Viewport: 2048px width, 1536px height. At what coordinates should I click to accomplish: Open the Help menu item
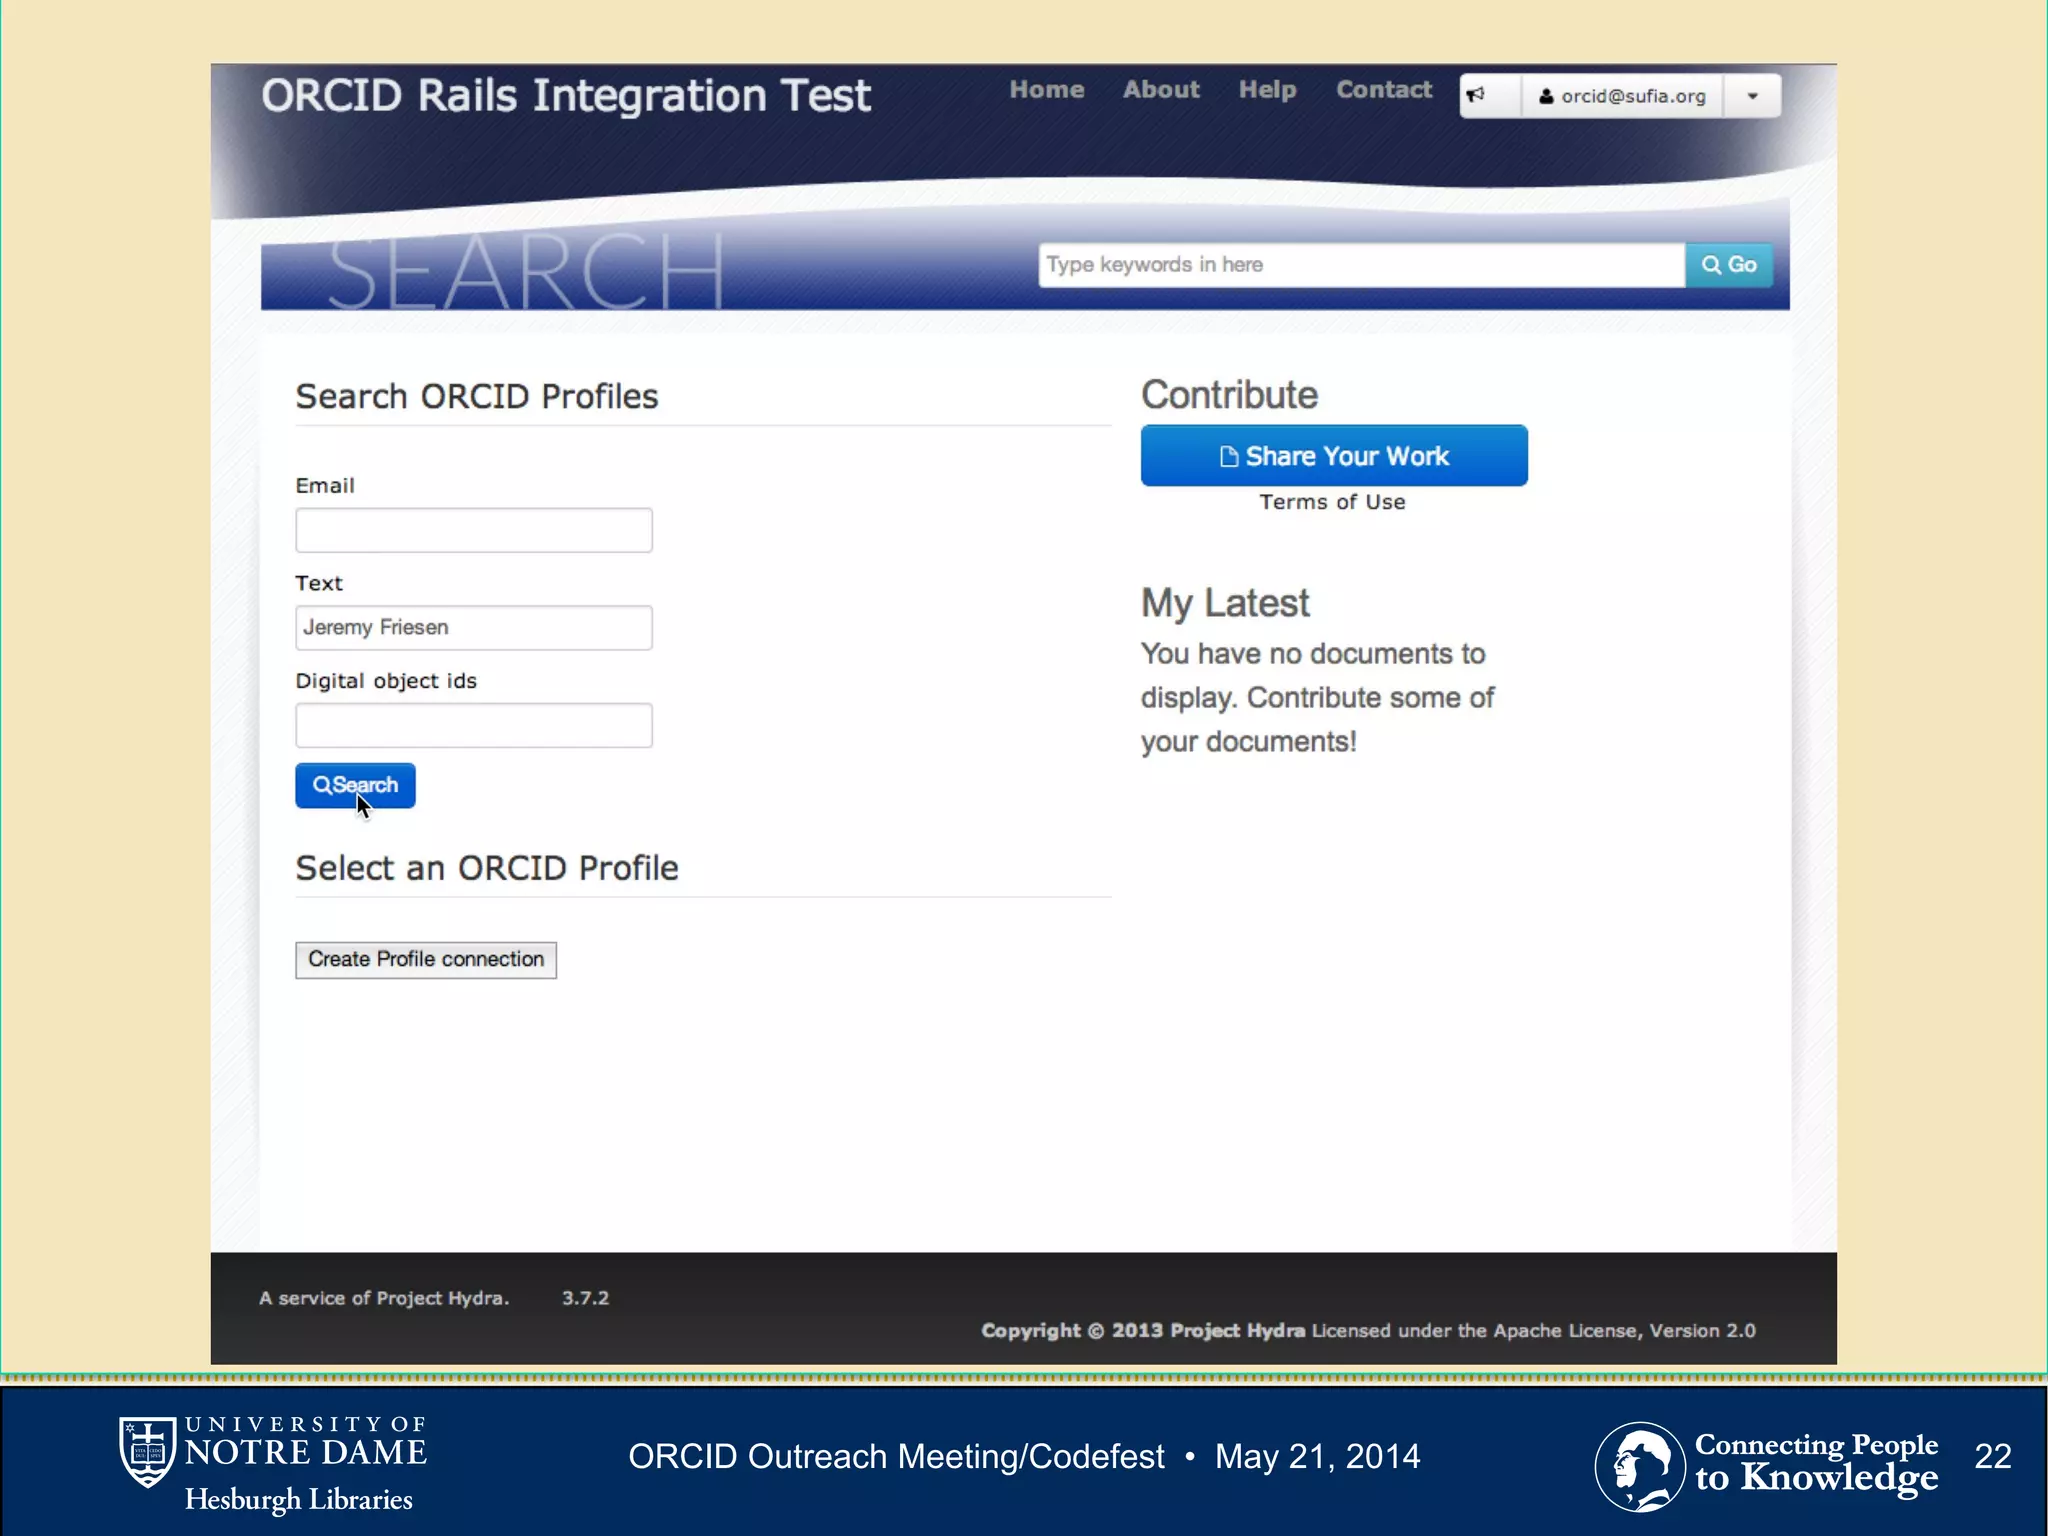pos(1267,90)
